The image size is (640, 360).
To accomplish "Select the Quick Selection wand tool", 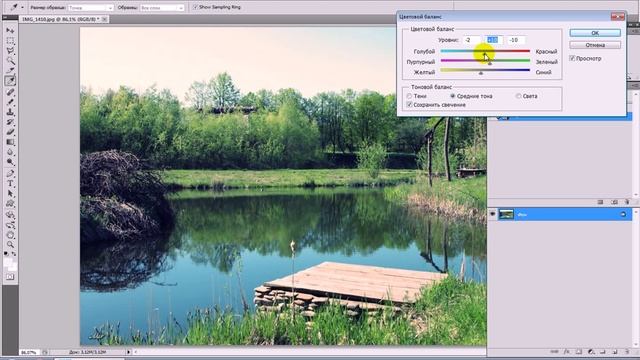I will pyautogui.click(x=10, y=61).
